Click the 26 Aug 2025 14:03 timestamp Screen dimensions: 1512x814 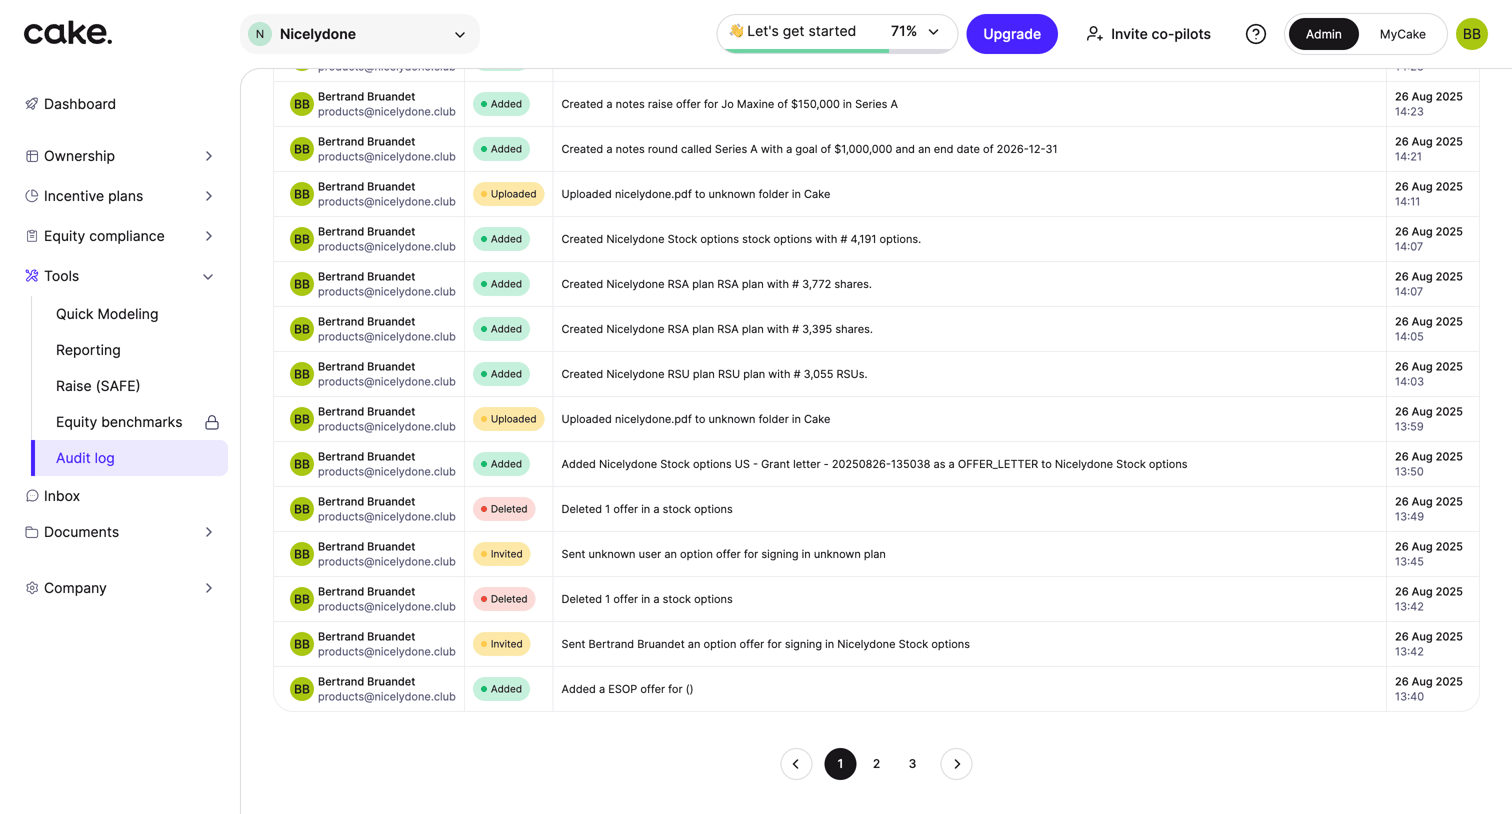click(1429, 374)
